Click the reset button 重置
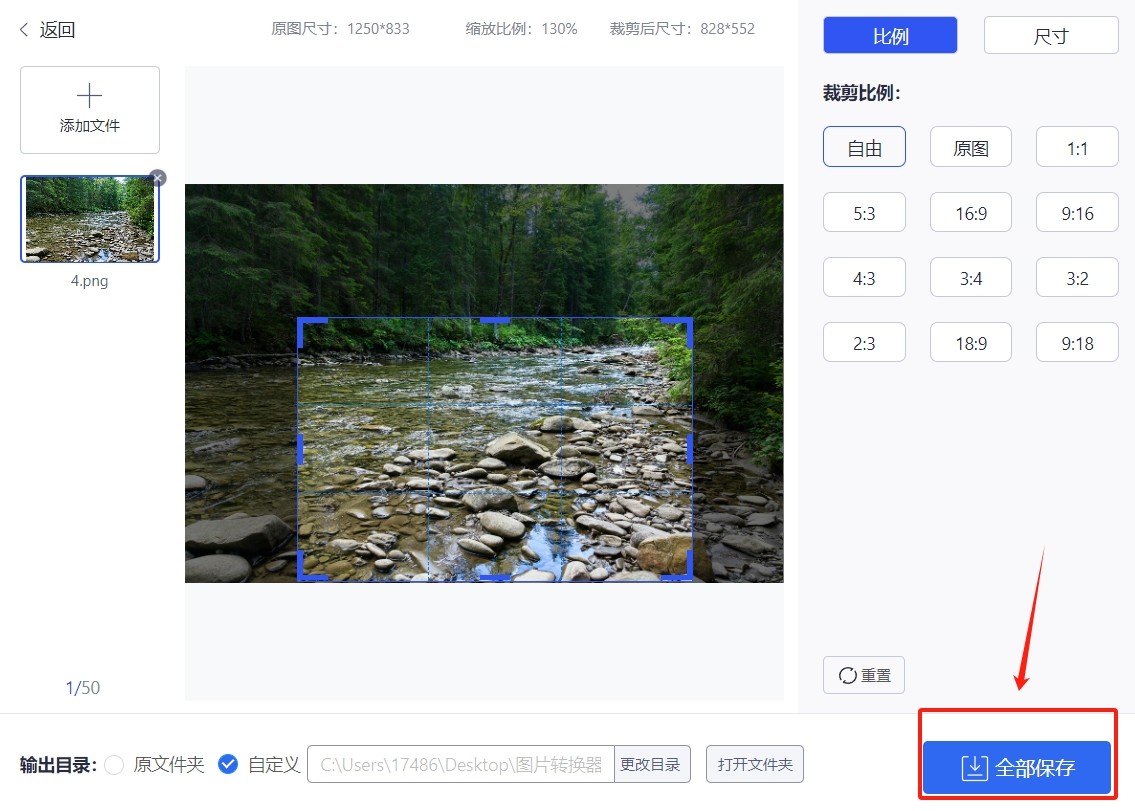The height and width of the screenshot is (811, 1135). pos(864,675)
